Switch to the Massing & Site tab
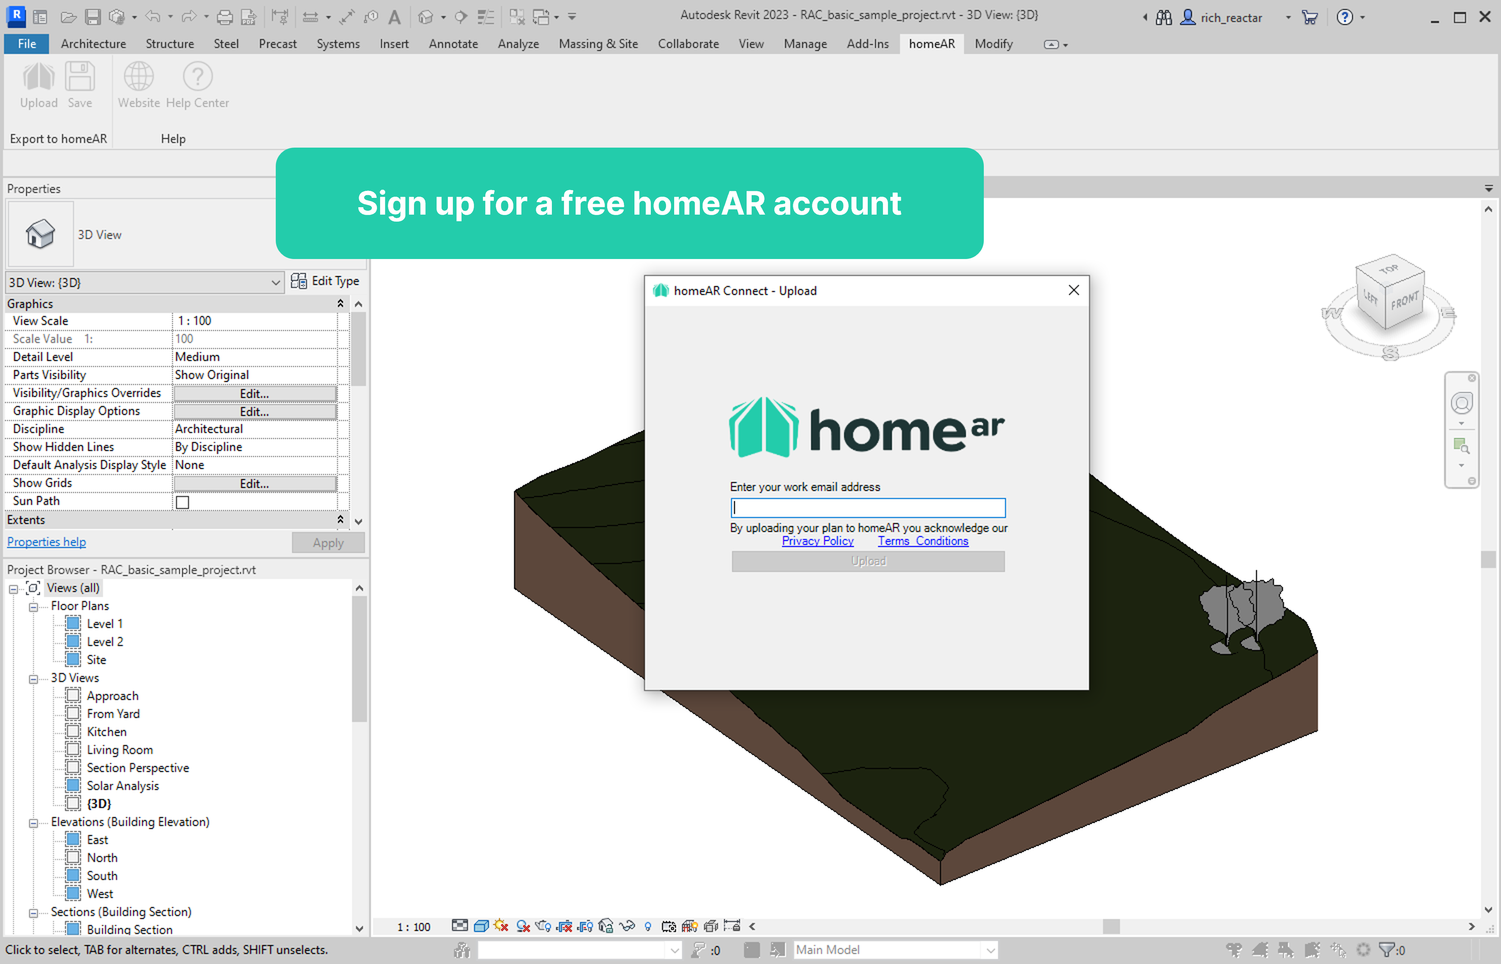Image resolution: width=1501 pixels, height=964 pixels. [598, 44]
